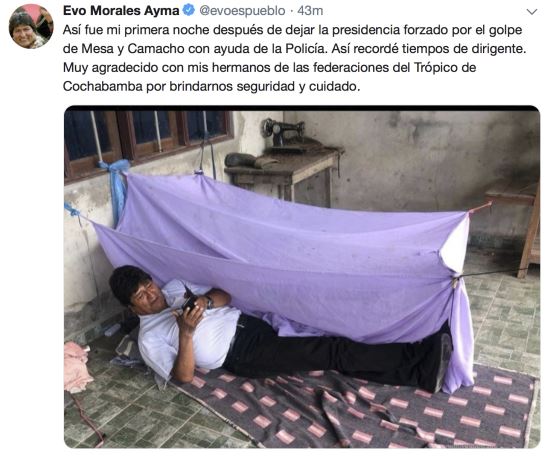Visit the @evoespueblo handle link

pyautogui.click(x=242, y=11)
